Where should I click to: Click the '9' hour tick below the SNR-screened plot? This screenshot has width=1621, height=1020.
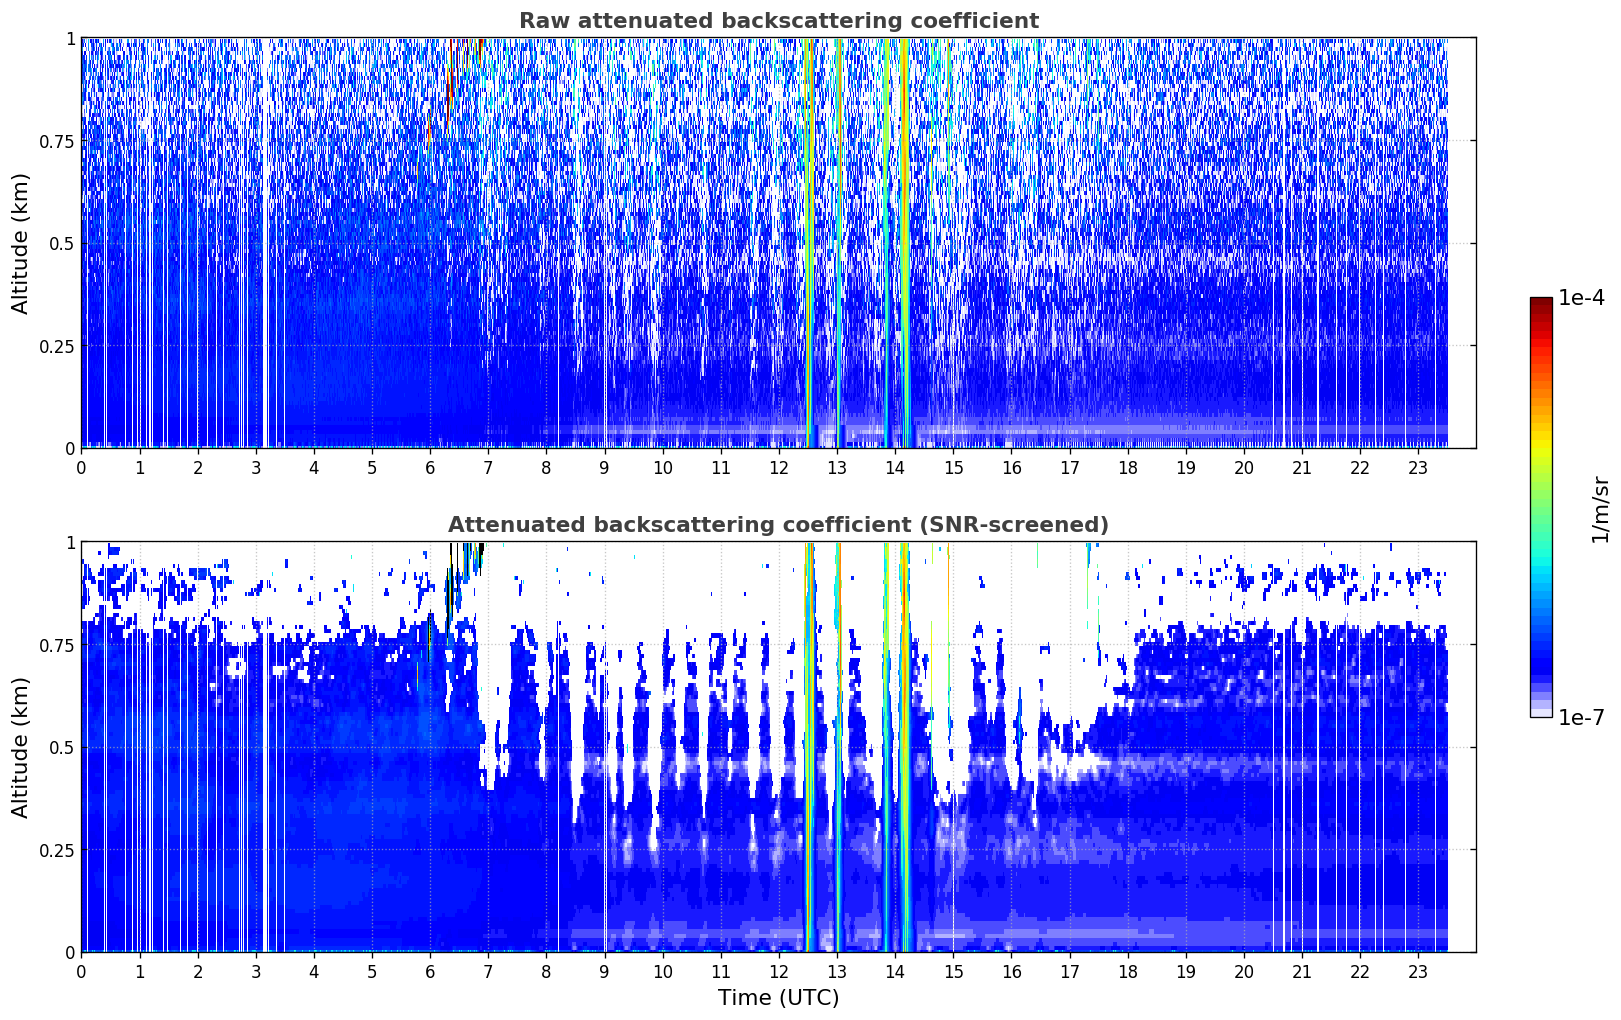click(605, 971)
